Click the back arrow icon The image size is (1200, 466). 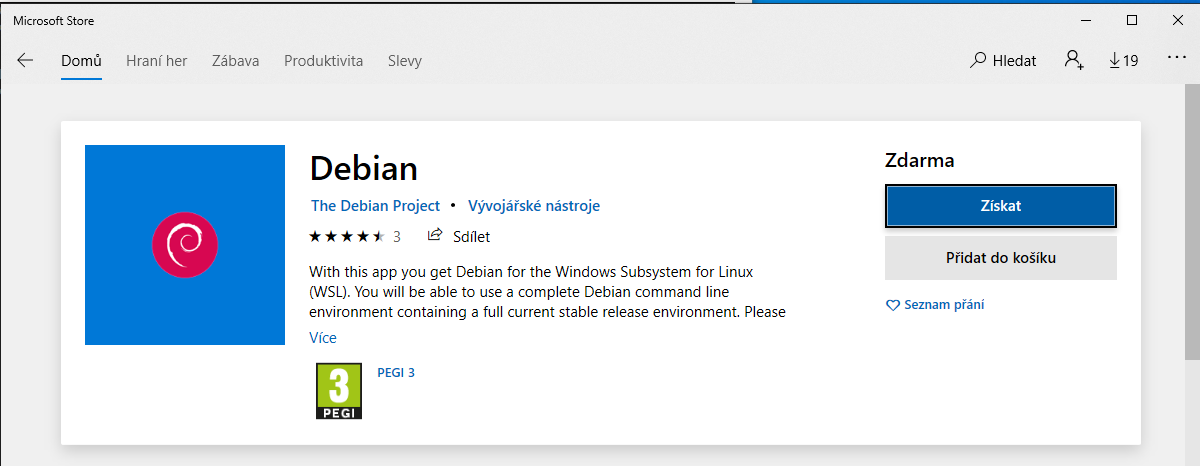pos(25,60)
